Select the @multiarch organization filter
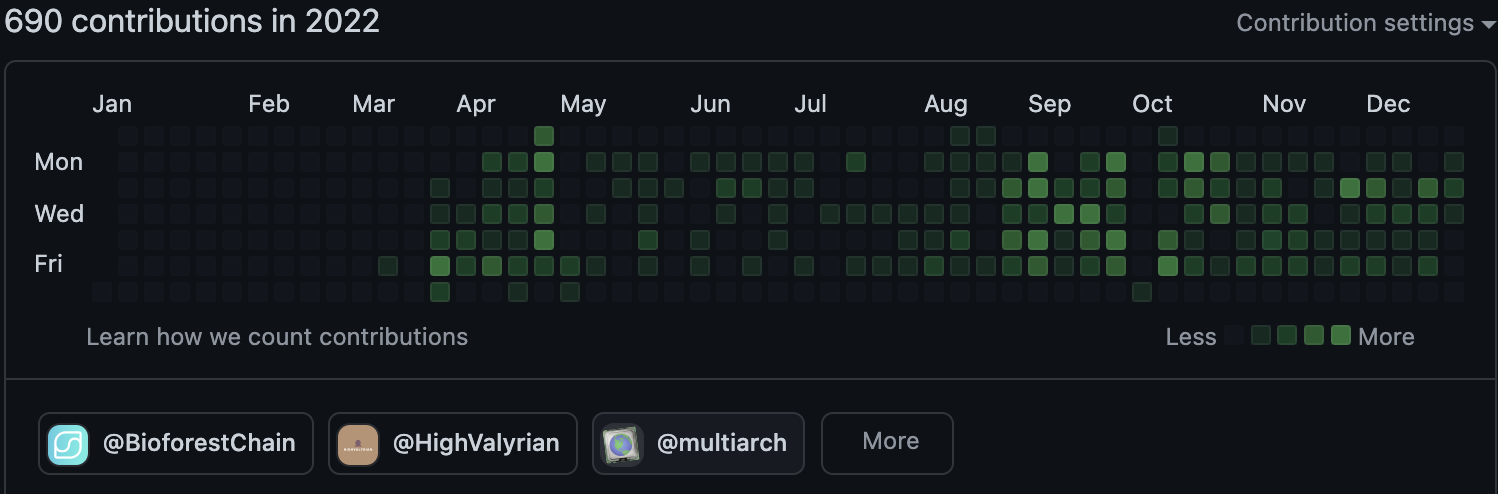This screenshot has height=494, width=1498. click(x=698, y=443)
